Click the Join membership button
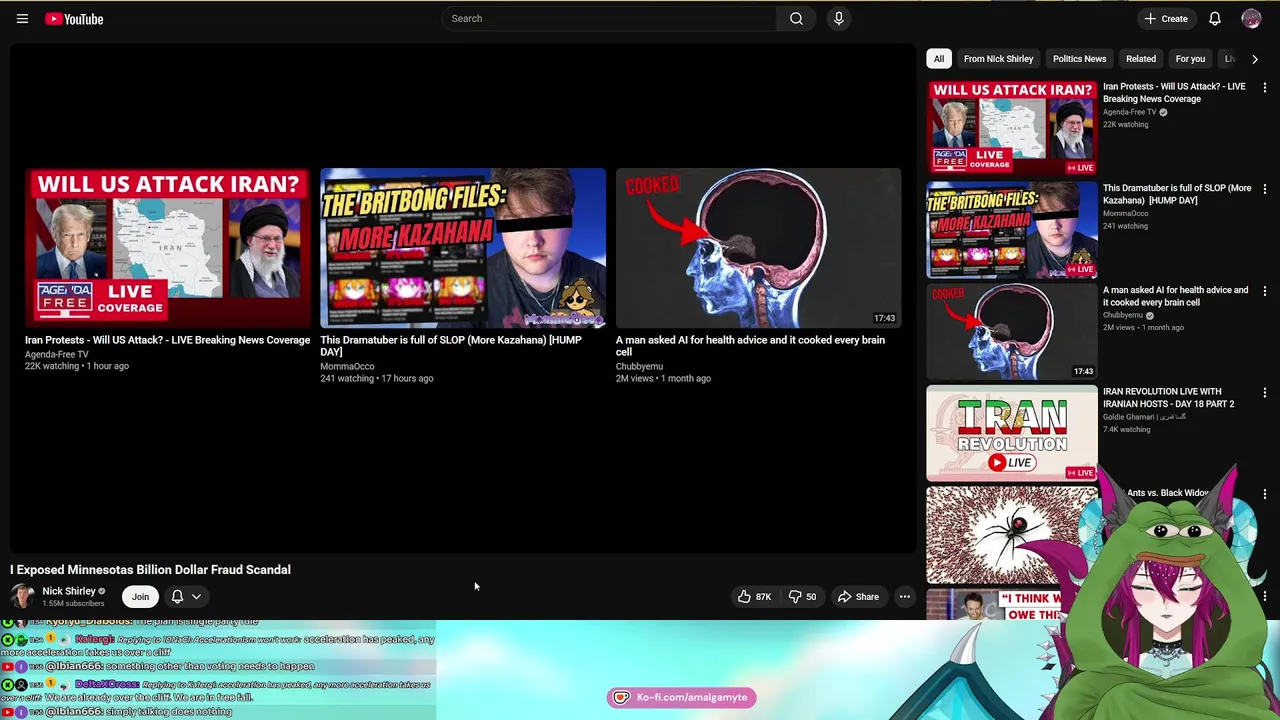1280x720 pixels. (140, 597)
